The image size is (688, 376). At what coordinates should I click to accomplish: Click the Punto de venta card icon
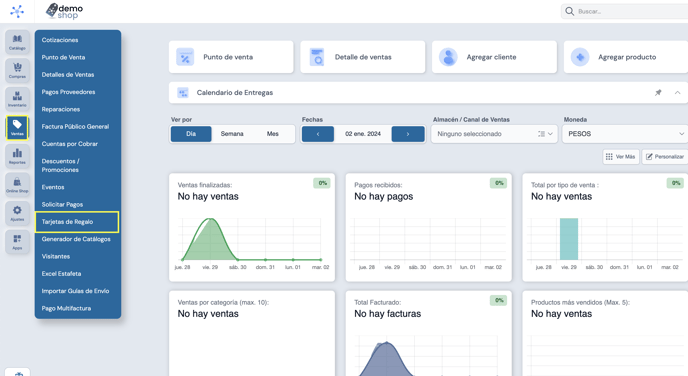coord(185,57)
